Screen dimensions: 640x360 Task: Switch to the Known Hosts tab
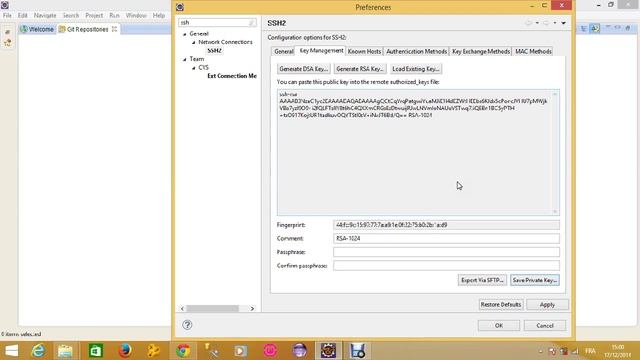point(364,51)
